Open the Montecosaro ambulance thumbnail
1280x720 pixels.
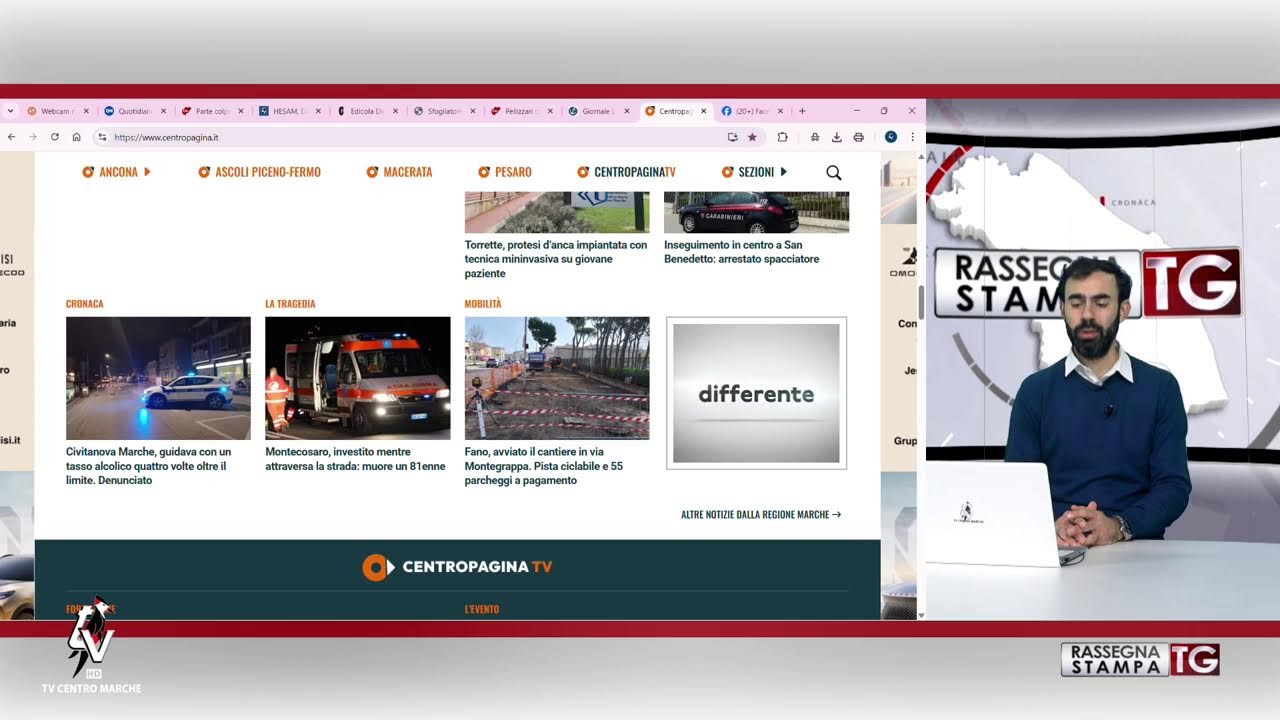(x=358, y=378)
